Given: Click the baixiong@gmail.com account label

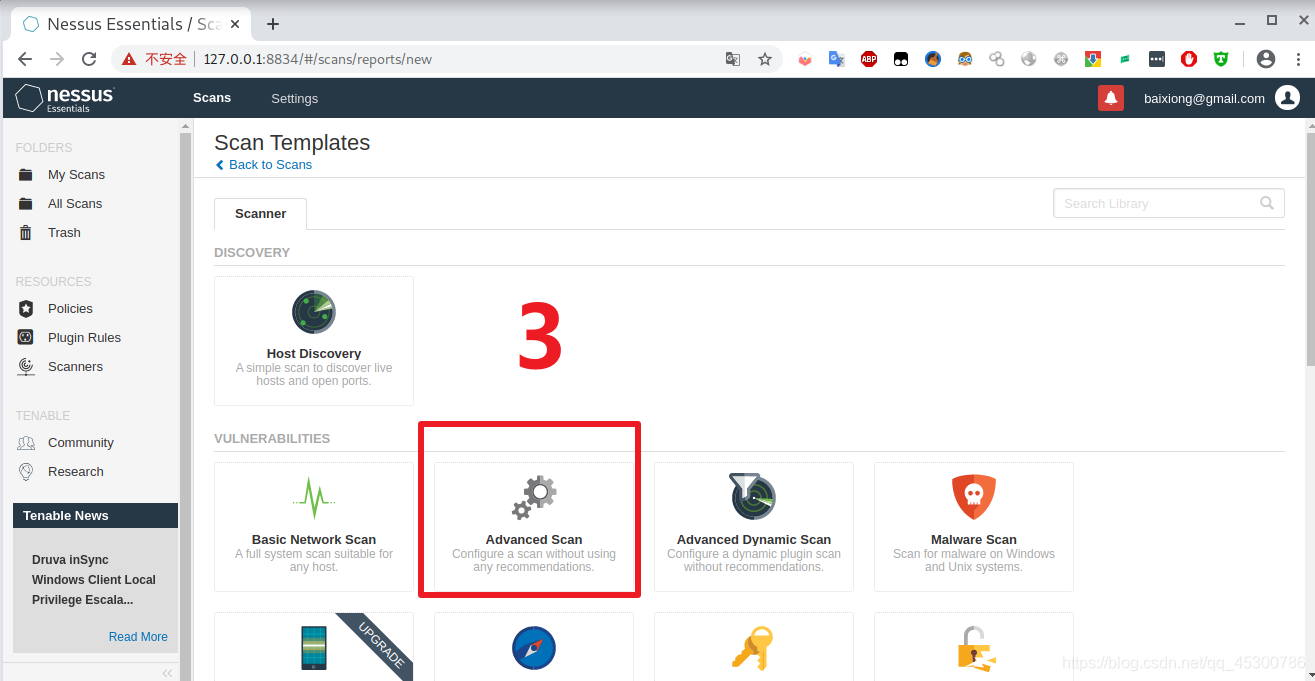Looking at the screenshot, I should (x=1204, y=98).
